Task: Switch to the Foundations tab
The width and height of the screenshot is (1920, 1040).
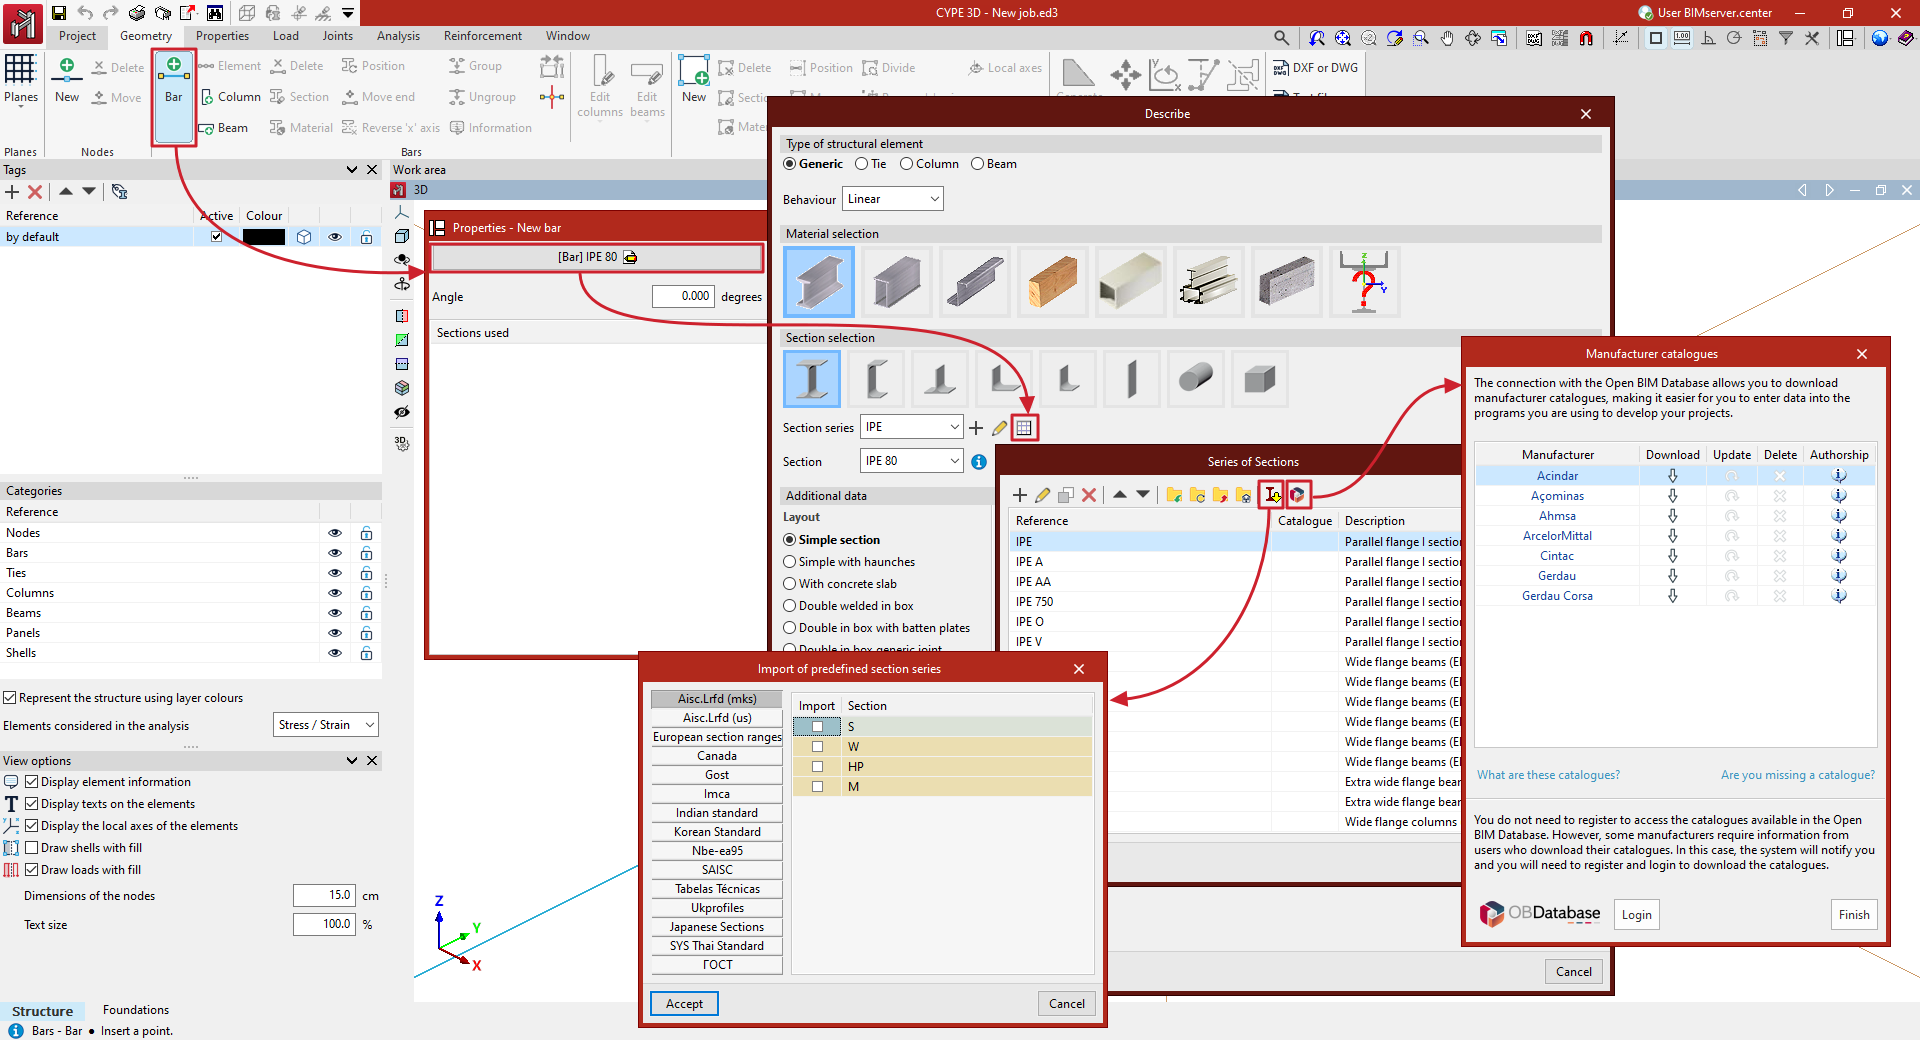Action: tap(136, 1010)
